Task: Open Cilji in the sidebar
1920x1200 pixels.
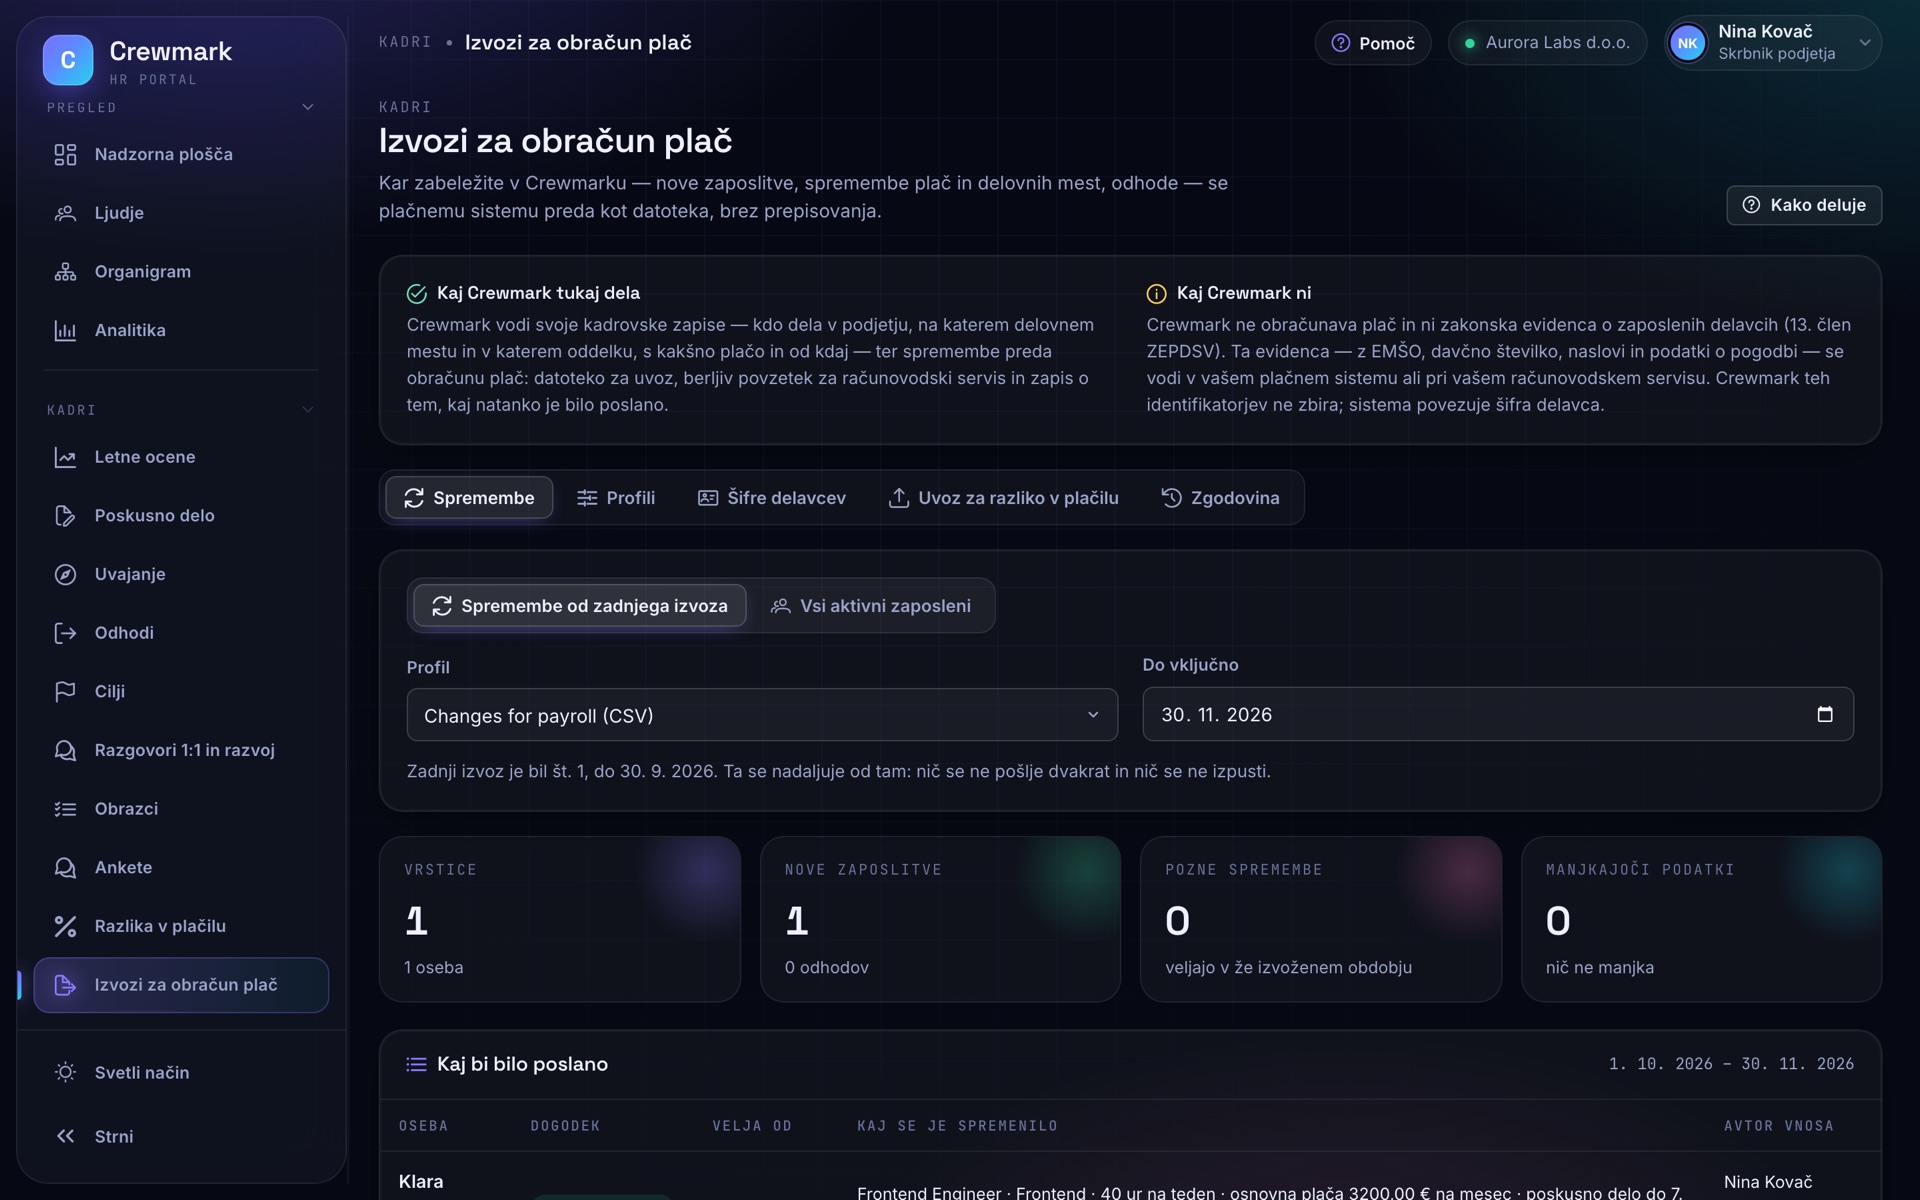Action: pyautogui.click(x=181, y=691)
